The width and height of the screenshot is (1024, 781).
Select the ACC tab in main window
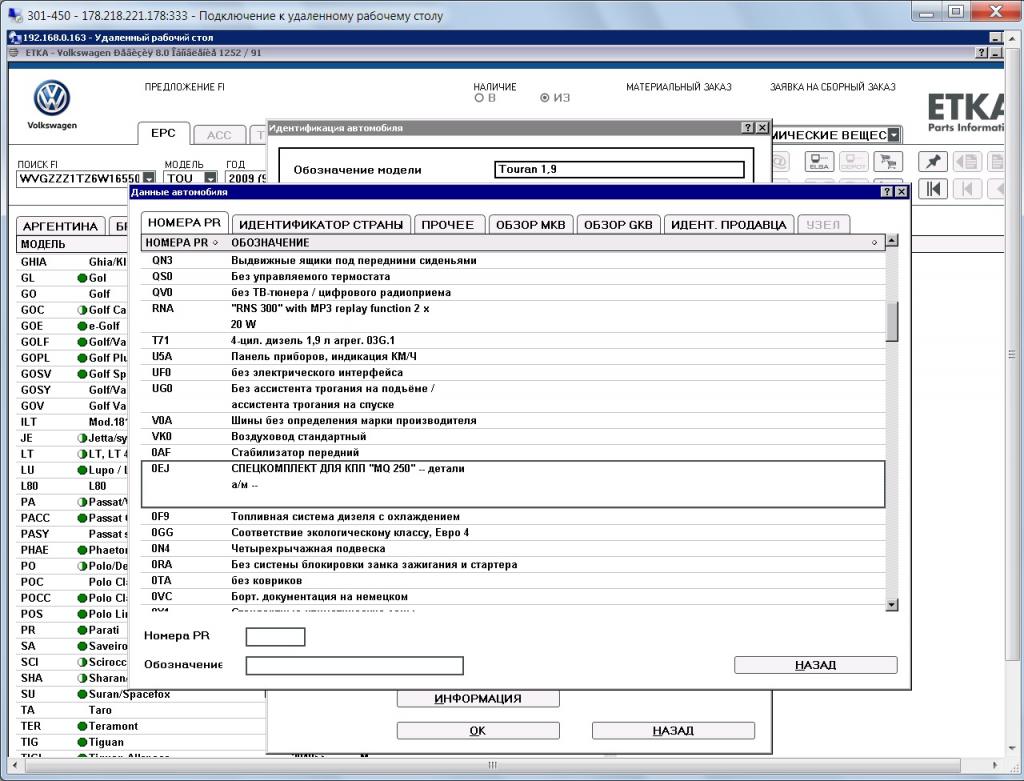(x=219, y=135)
